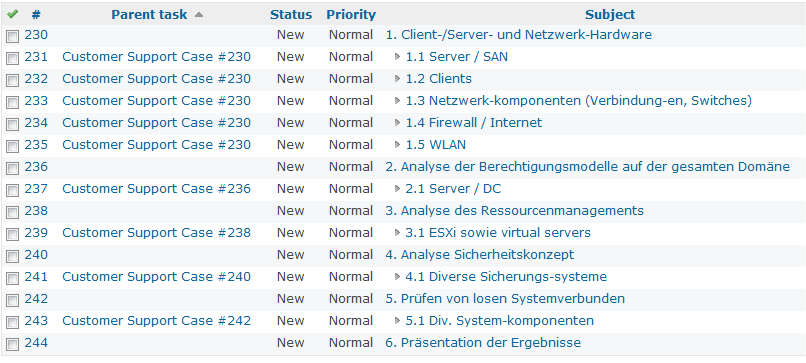Screen dimensions: 806x363
Task: Click the arrow icon before 1.1 Server / SAN
Action: 397,57
